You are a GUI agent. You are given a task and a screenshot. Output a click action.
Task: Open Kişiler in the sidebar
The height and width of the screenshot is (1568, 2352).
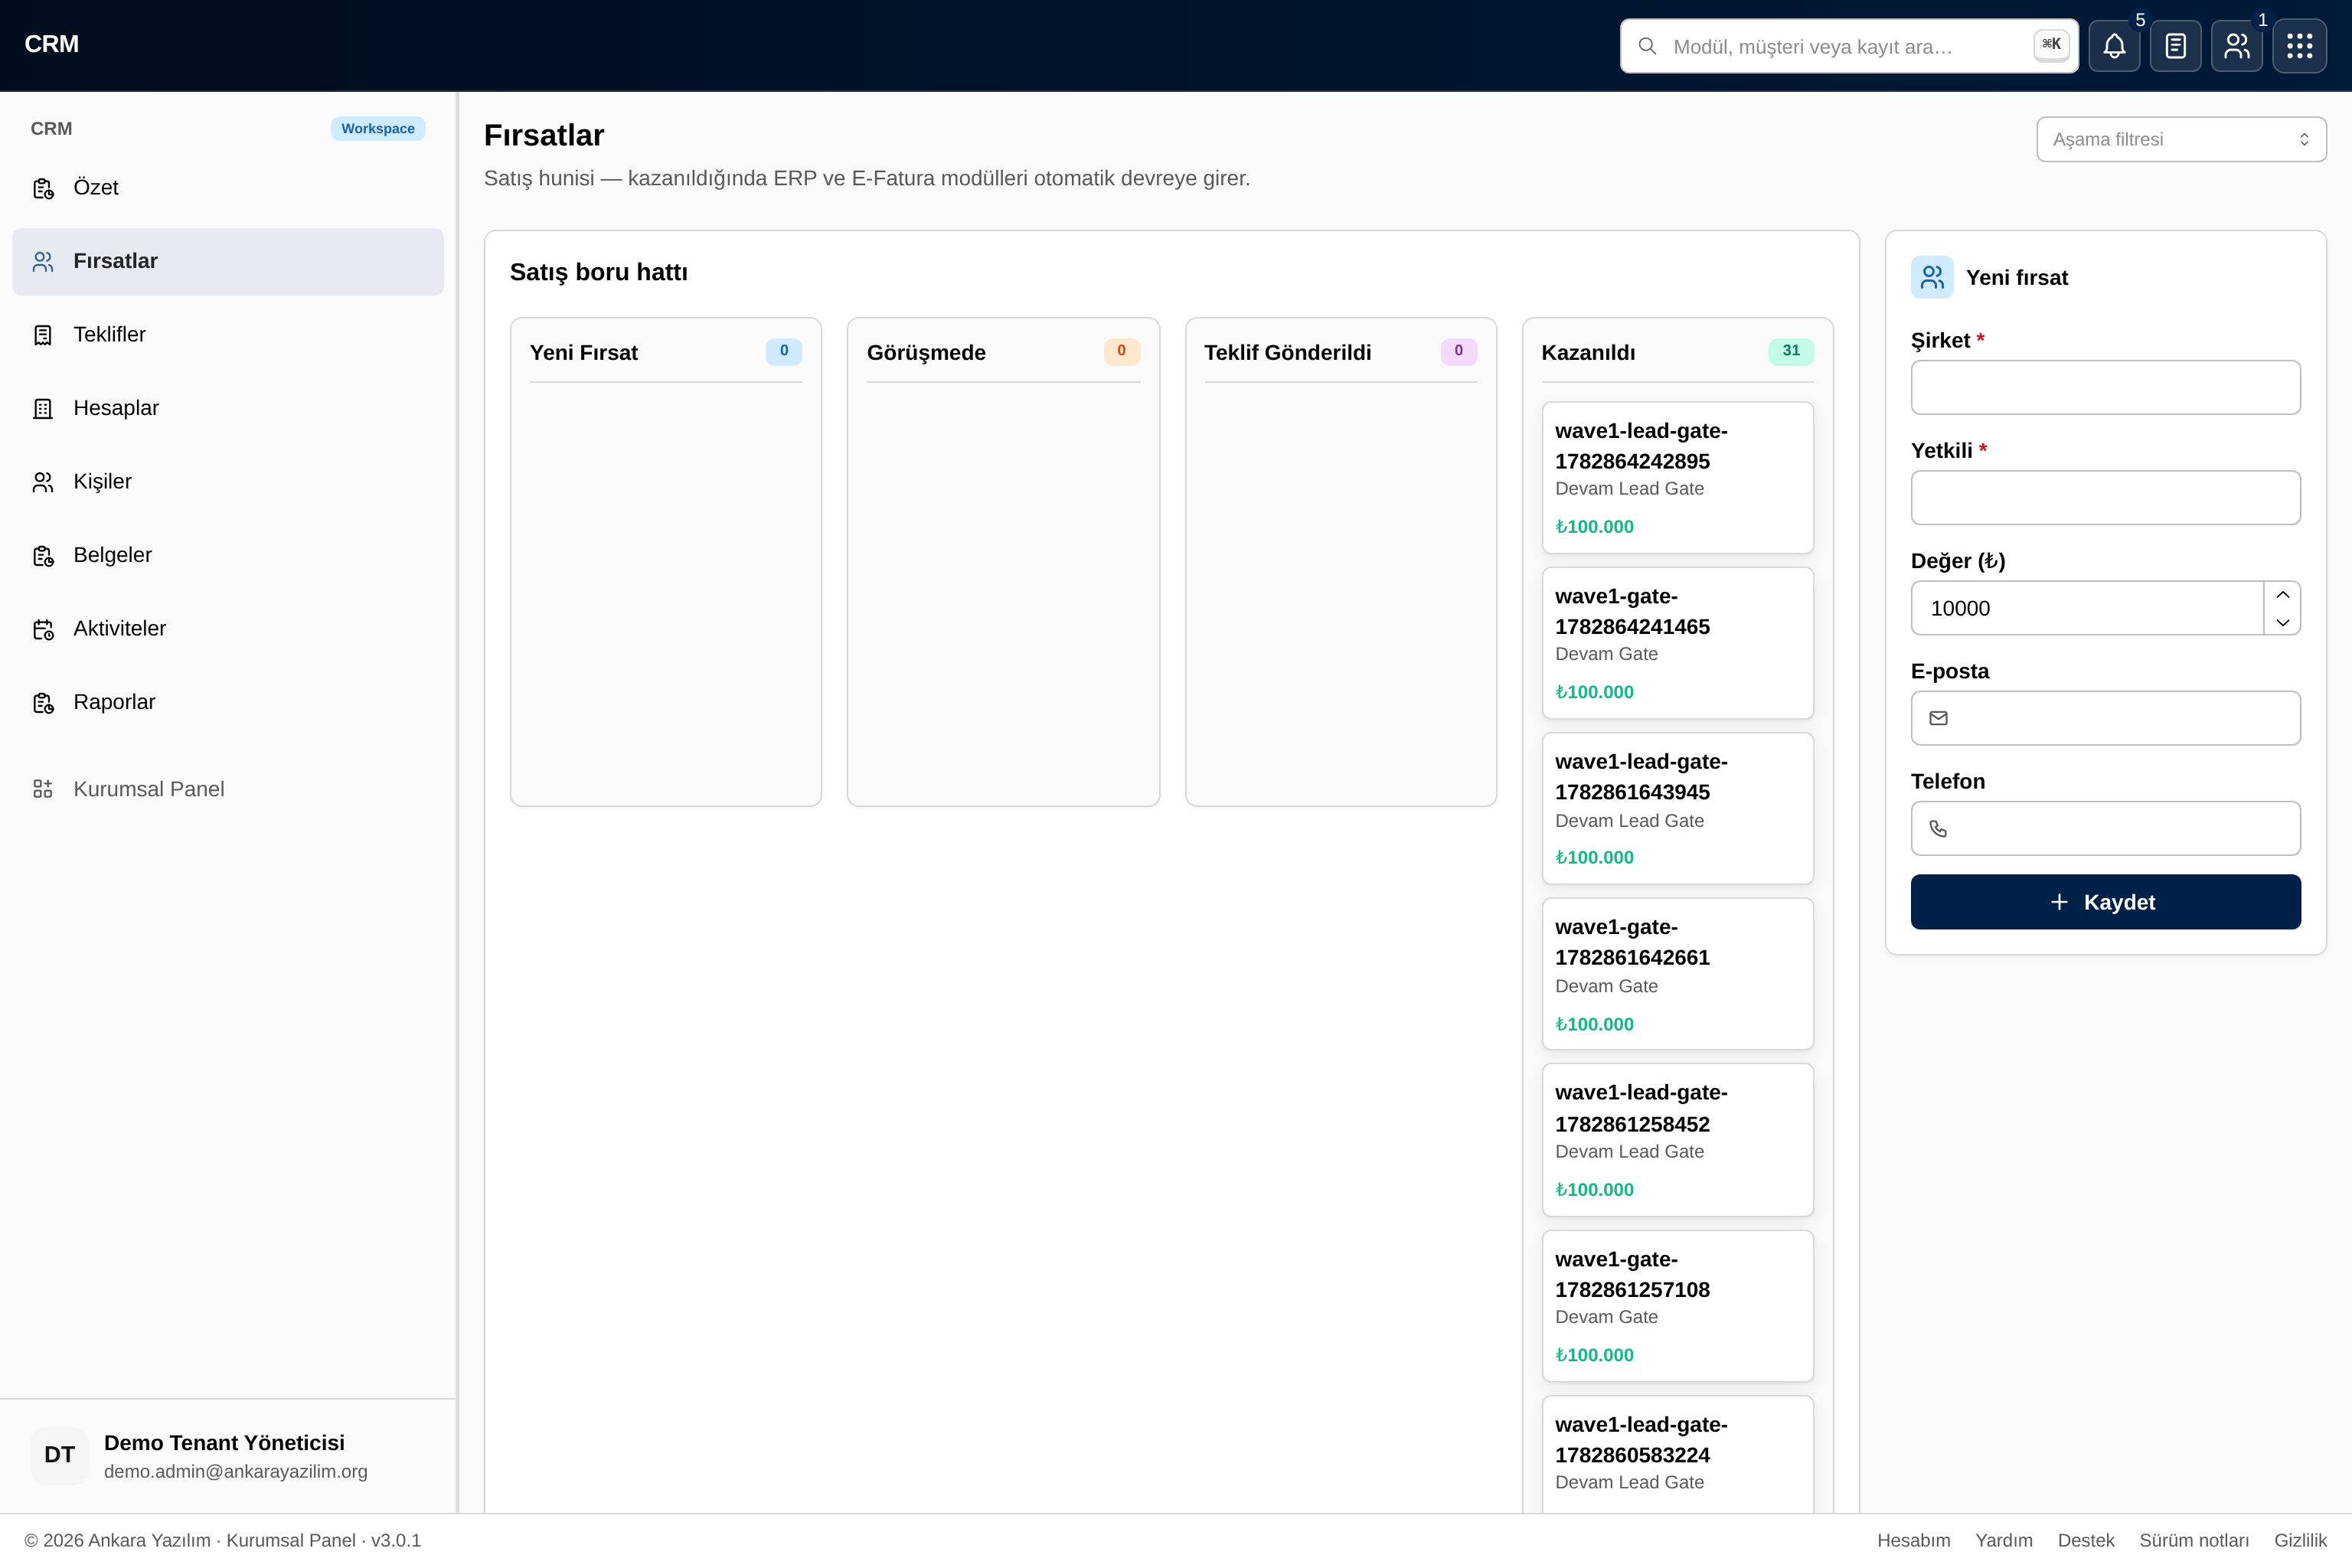coord(228,482)
